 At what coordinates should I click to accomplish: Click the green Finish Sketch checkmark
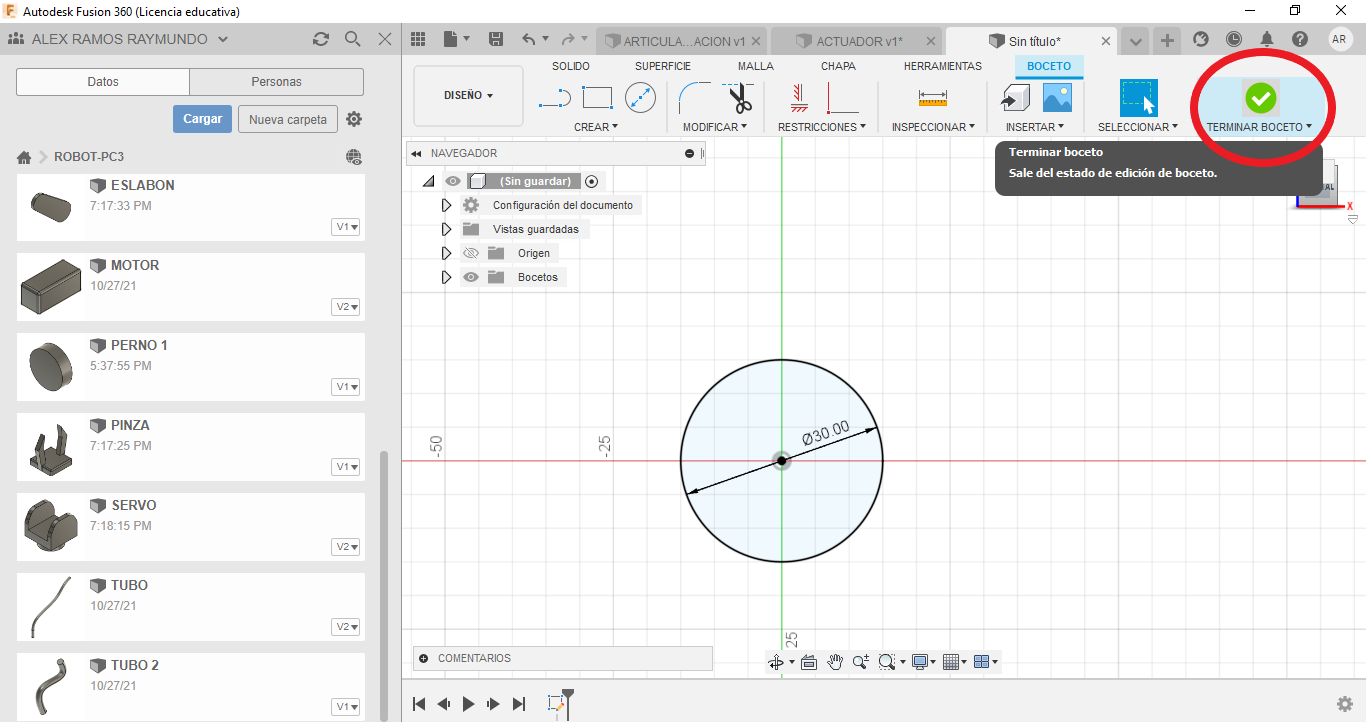click(x=1260, y=98)
